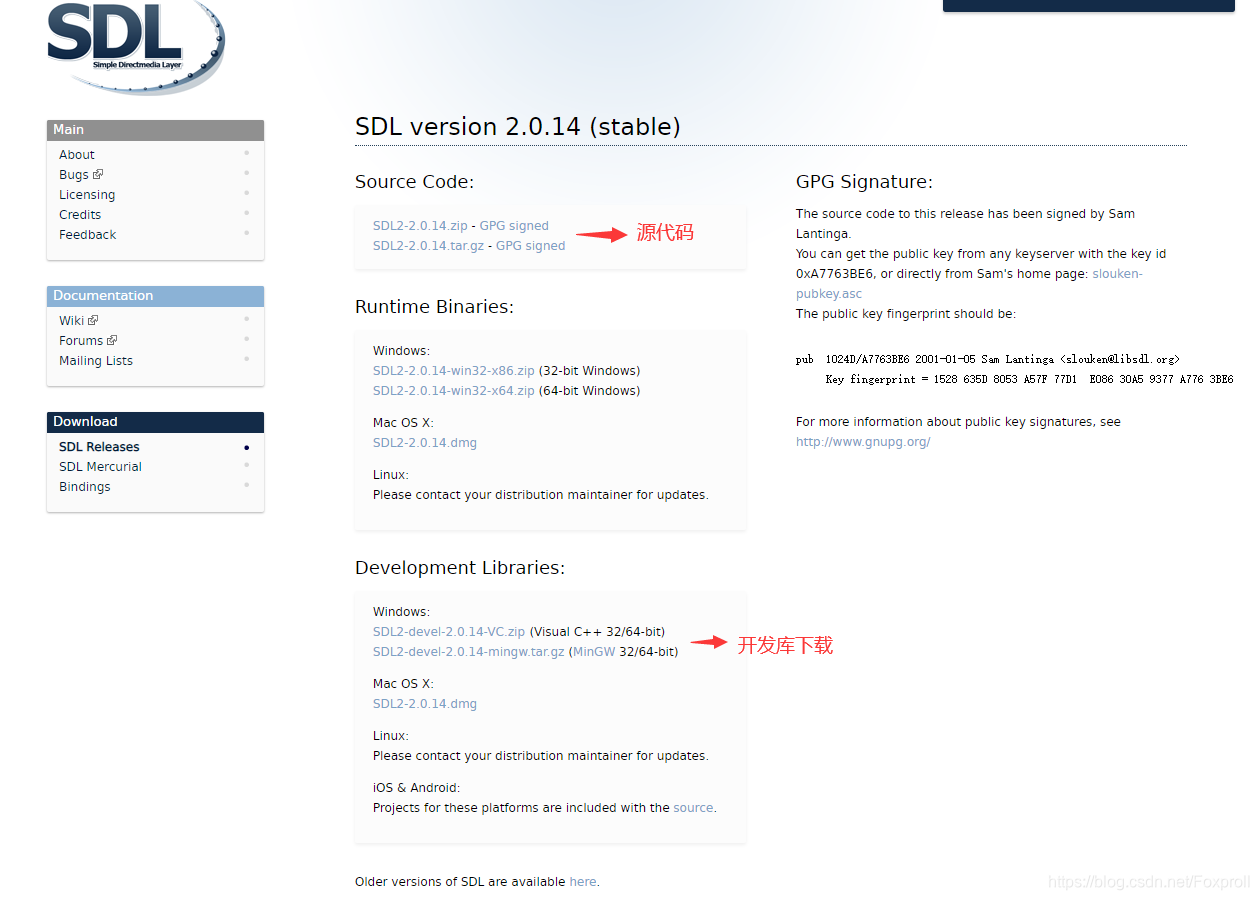The height and width of the screenshot is (900, 1259).
Task: Click the external link icon beside Forums
Action: pos(111,340)
